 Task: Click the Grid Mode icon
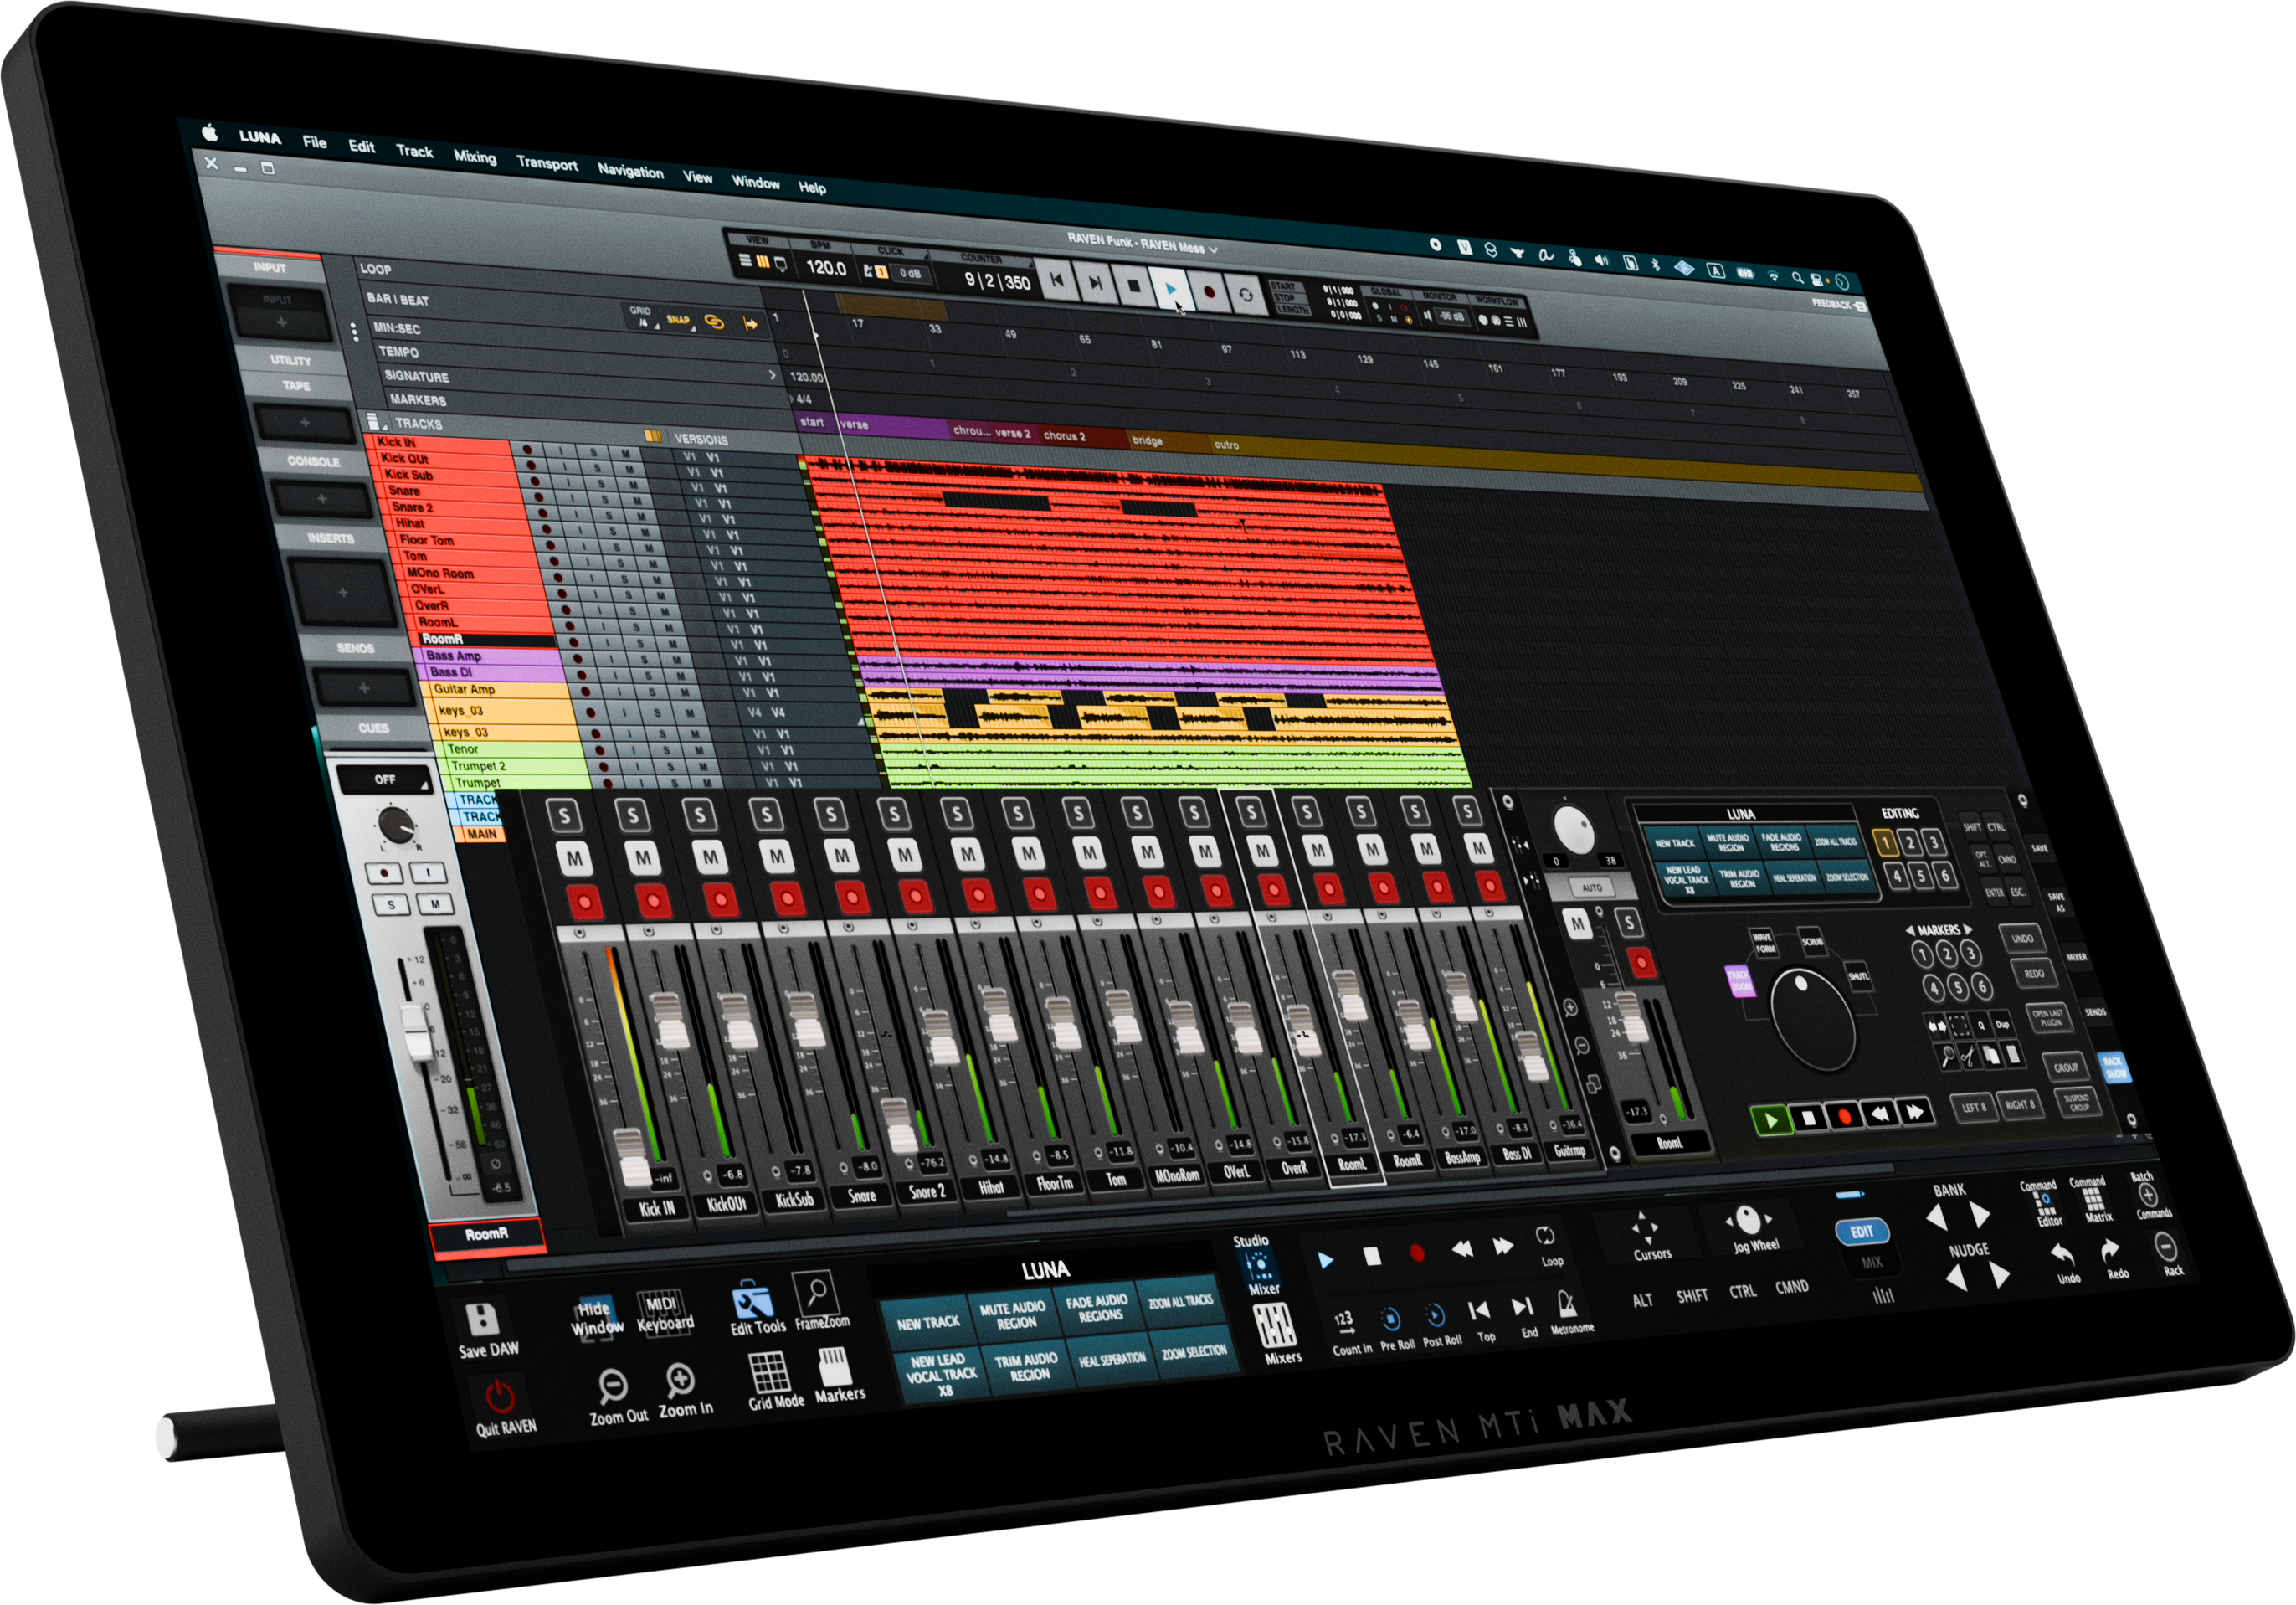point(770,1373)
